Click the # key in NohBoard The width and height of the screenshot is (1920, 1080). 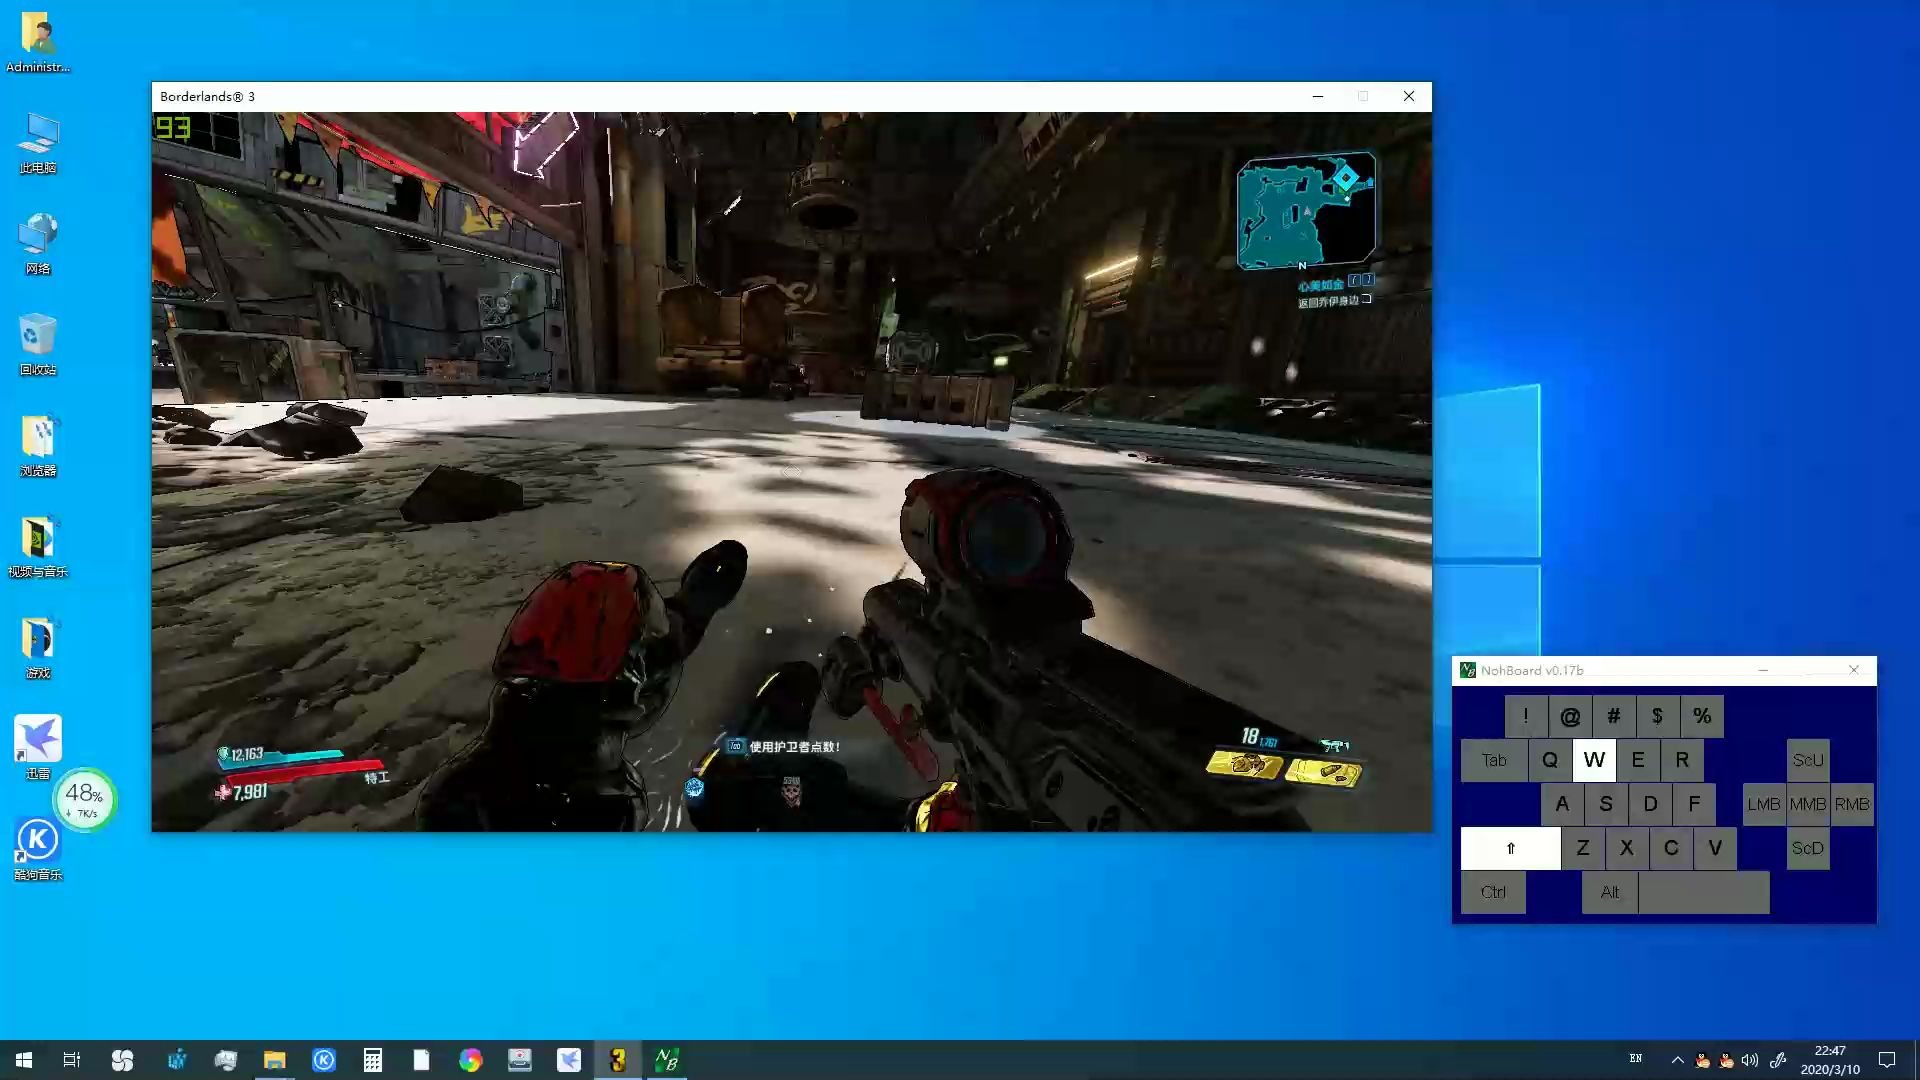coord(1614,716)
